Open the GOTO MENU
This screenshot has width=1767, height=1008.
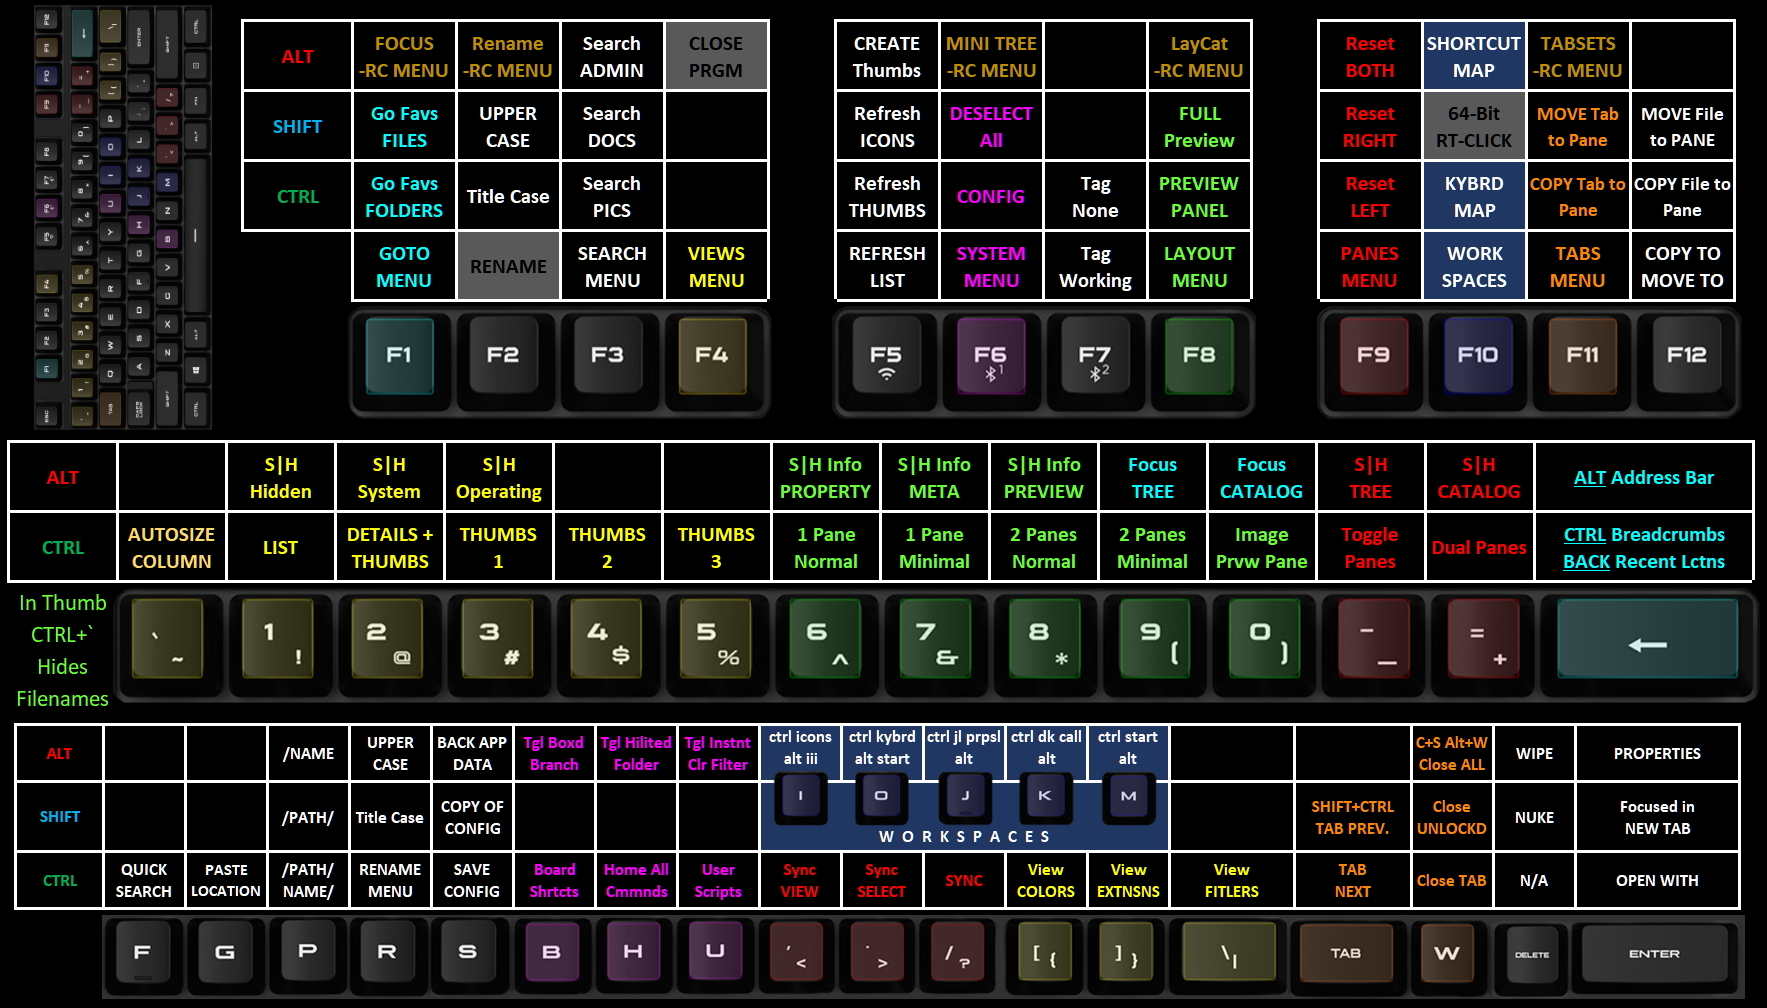click(402, 266)
